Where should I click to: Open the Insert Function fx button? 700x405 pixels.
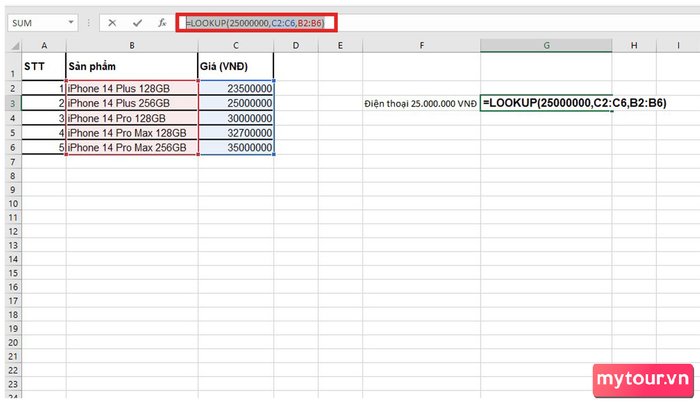[162, 23]
